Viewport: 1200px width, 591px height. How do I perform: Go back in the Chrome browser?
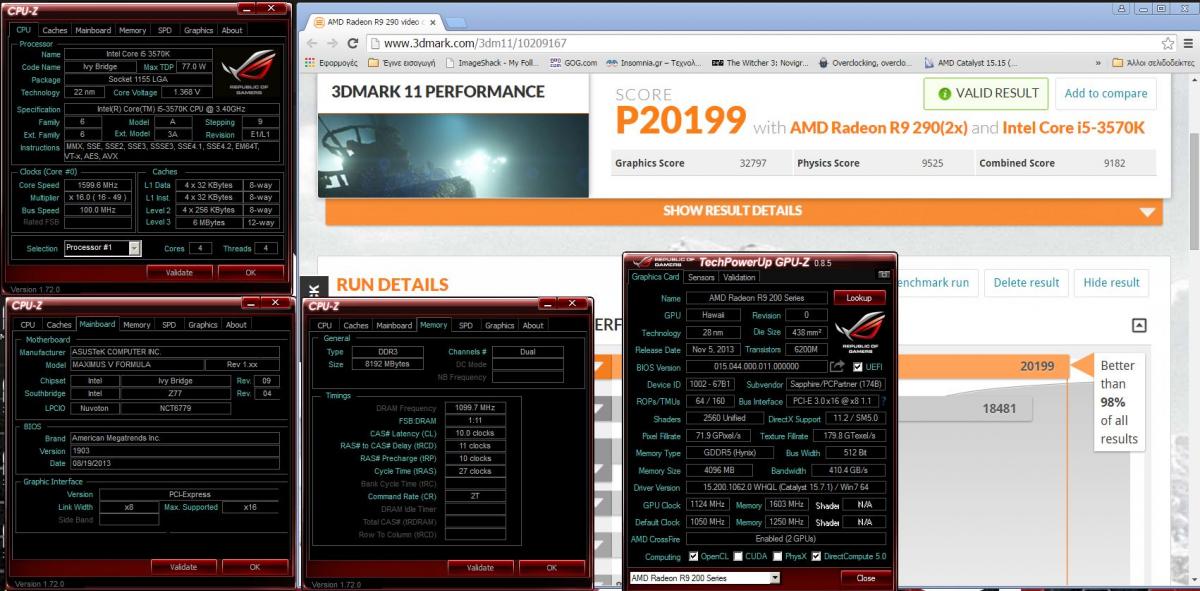(310, 43)
